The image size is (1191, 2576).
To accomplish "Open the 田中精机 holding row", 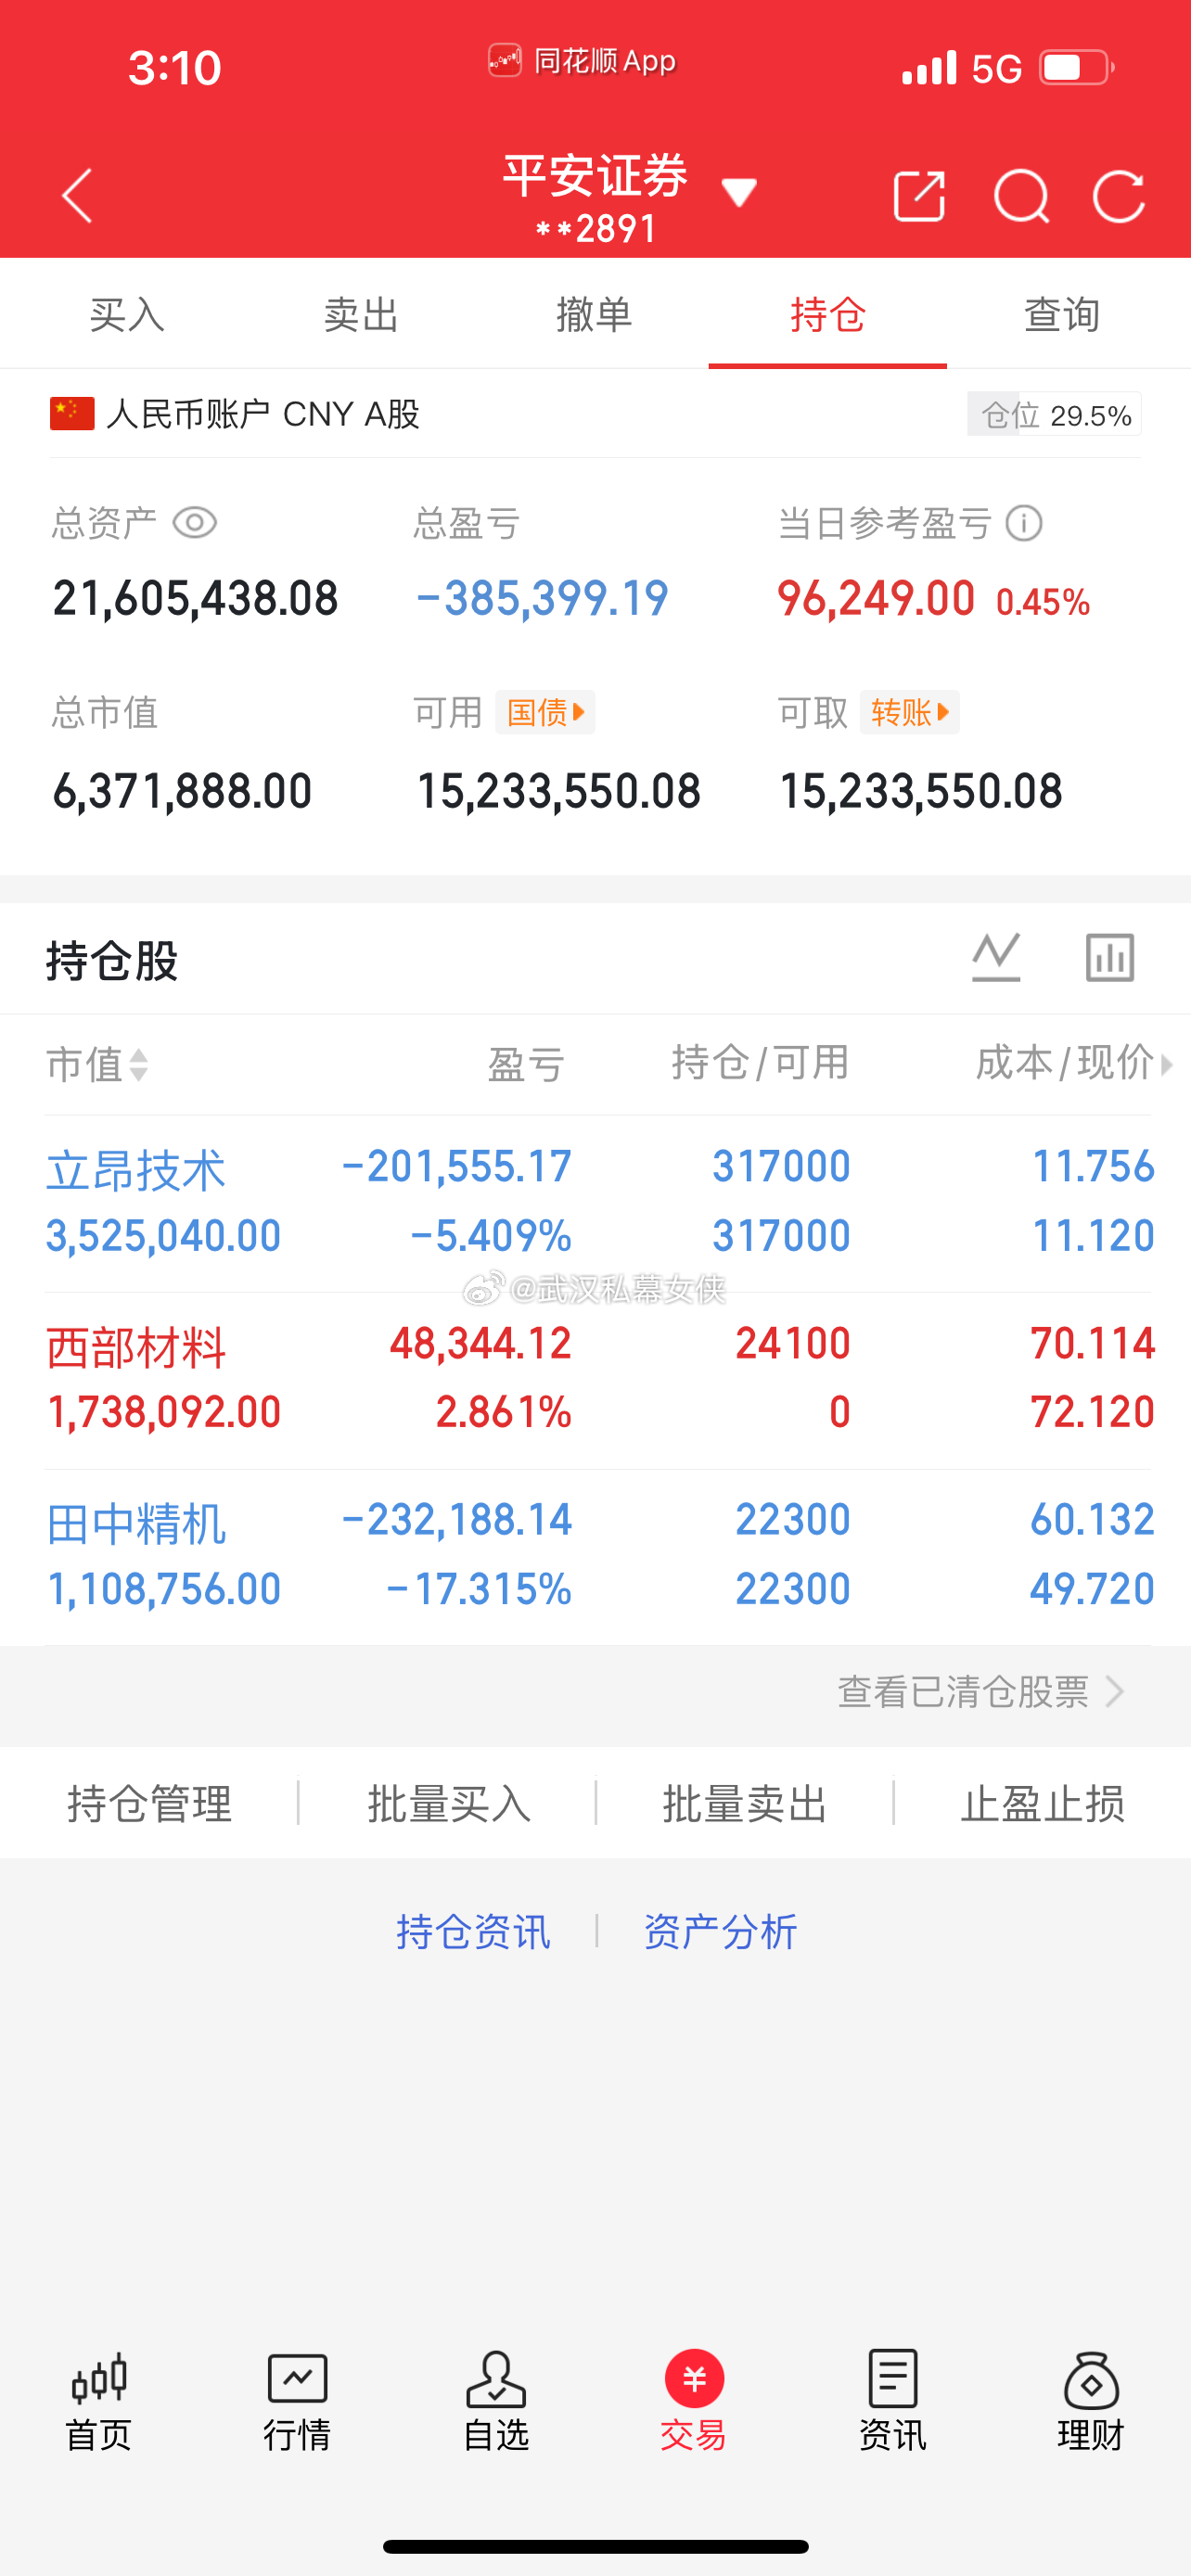I will [x=598, y=1555].
